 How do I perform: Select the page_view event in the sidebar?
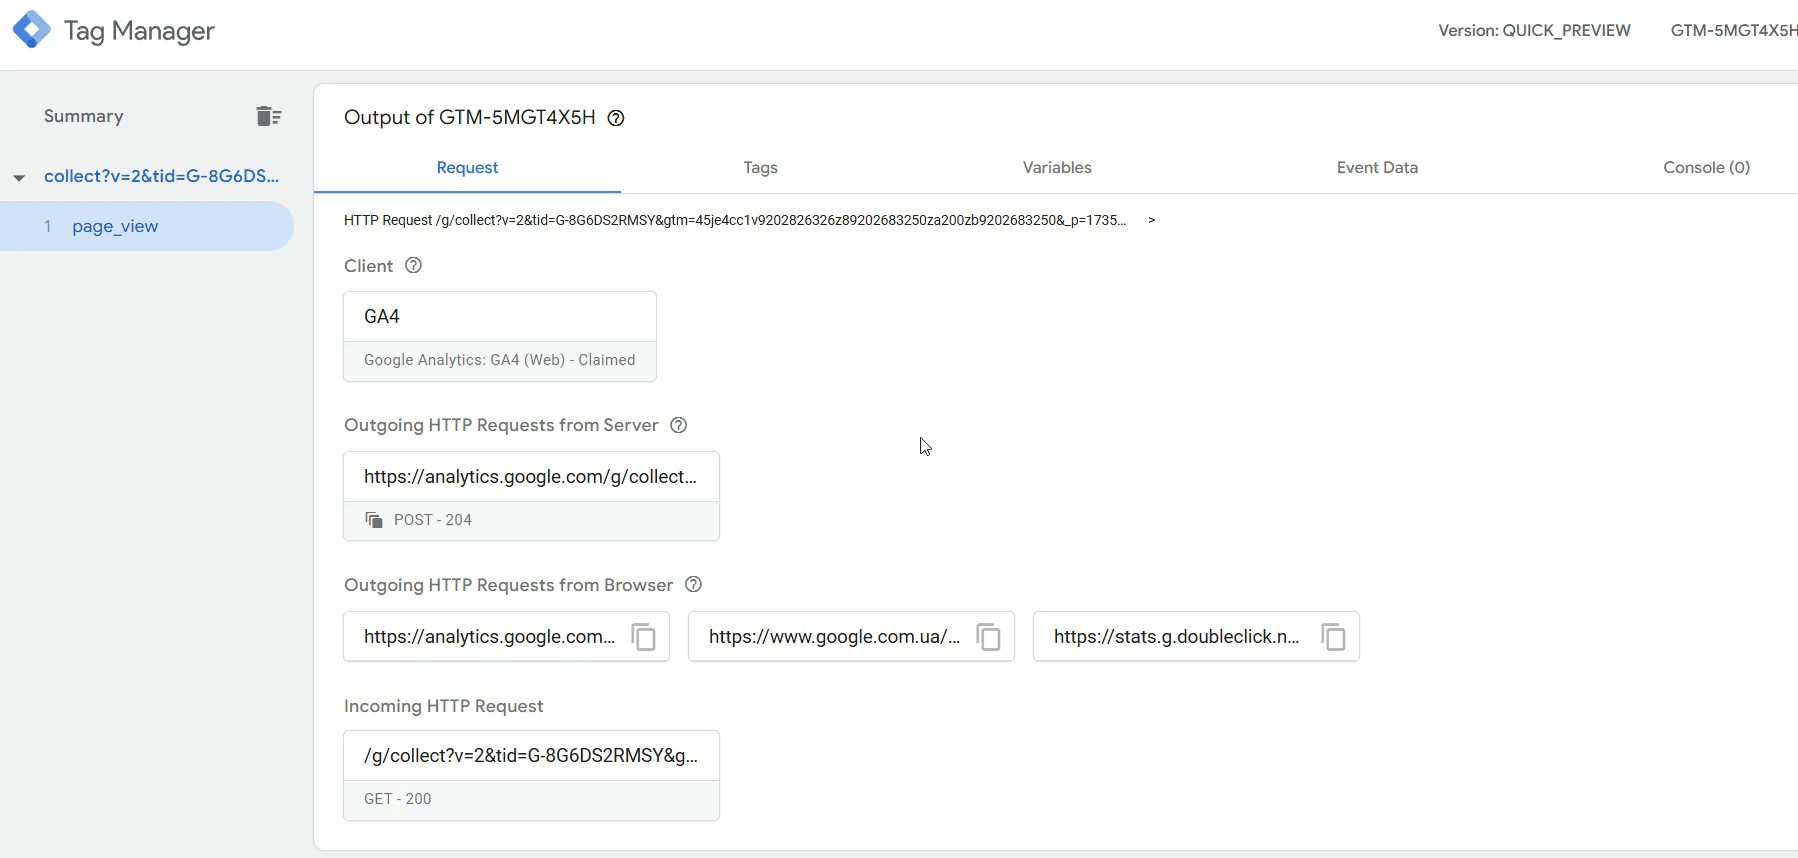tap(115, 226)
